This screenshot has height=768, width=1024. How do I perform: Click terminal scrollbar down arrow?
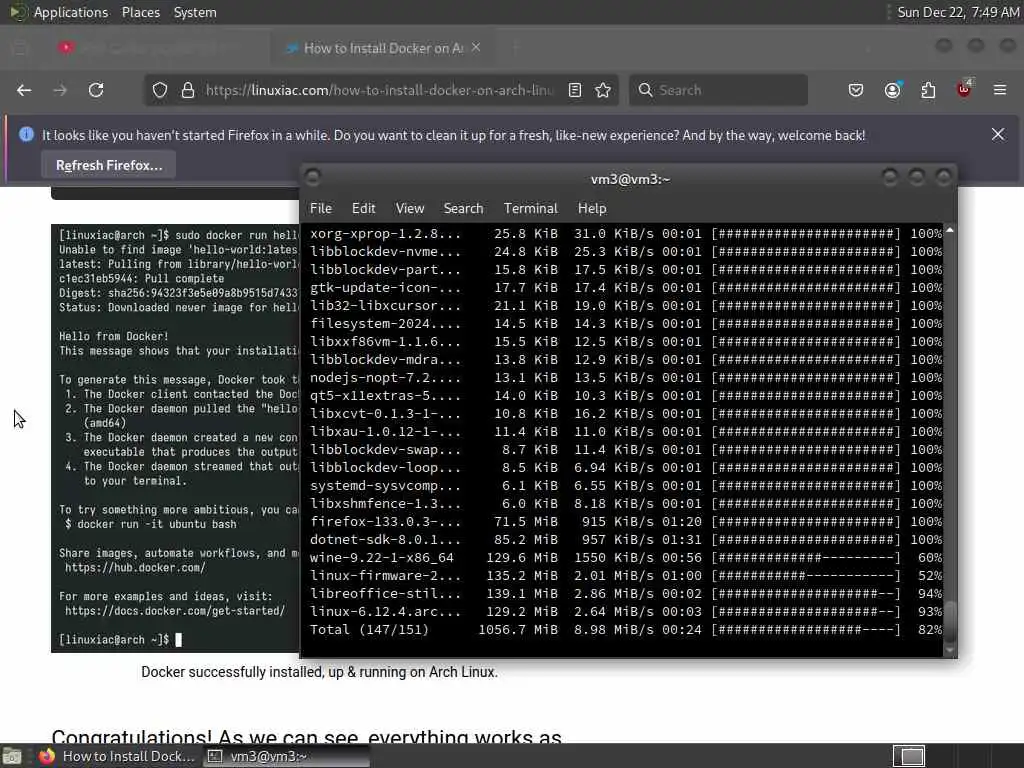click(x=950, y=650)
